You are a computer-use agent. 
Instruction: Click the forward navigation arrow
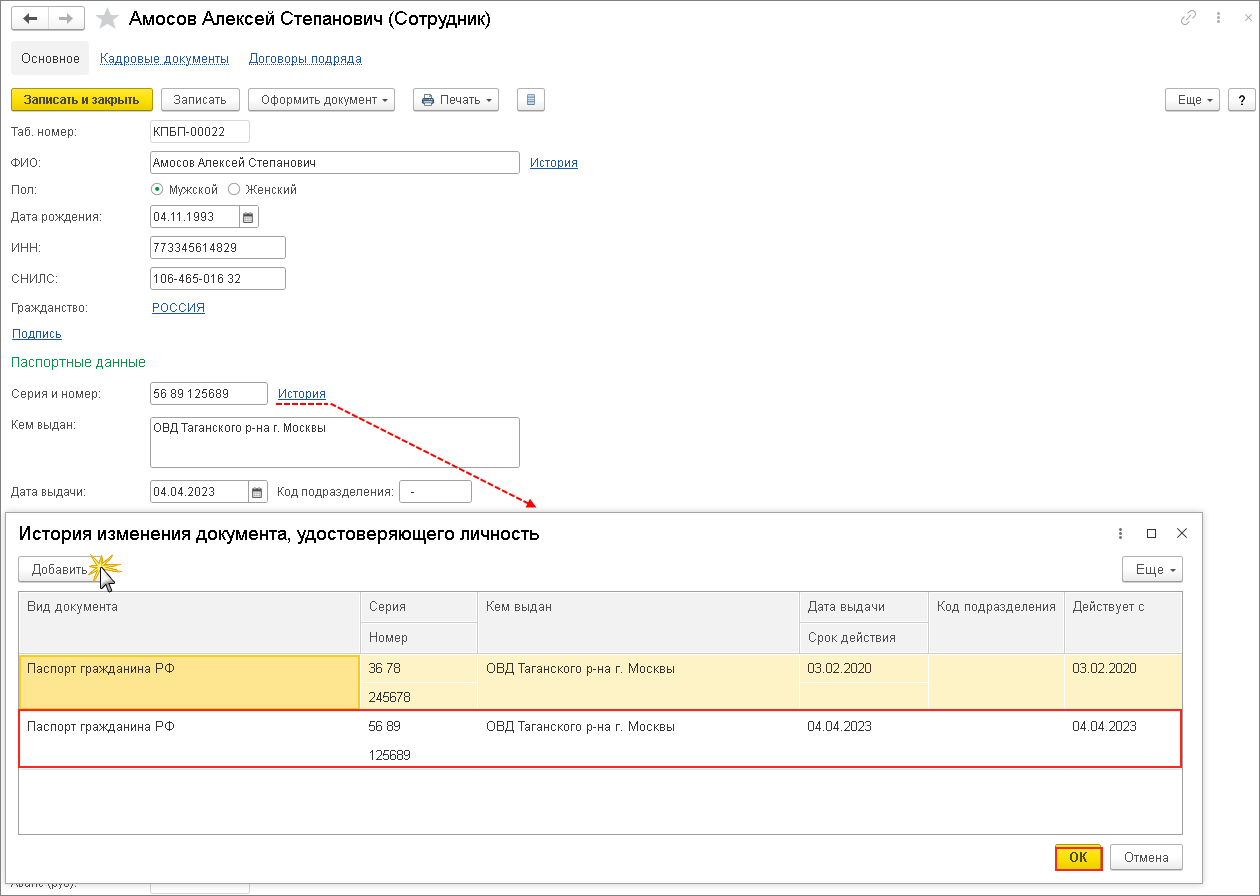[66, 19]
